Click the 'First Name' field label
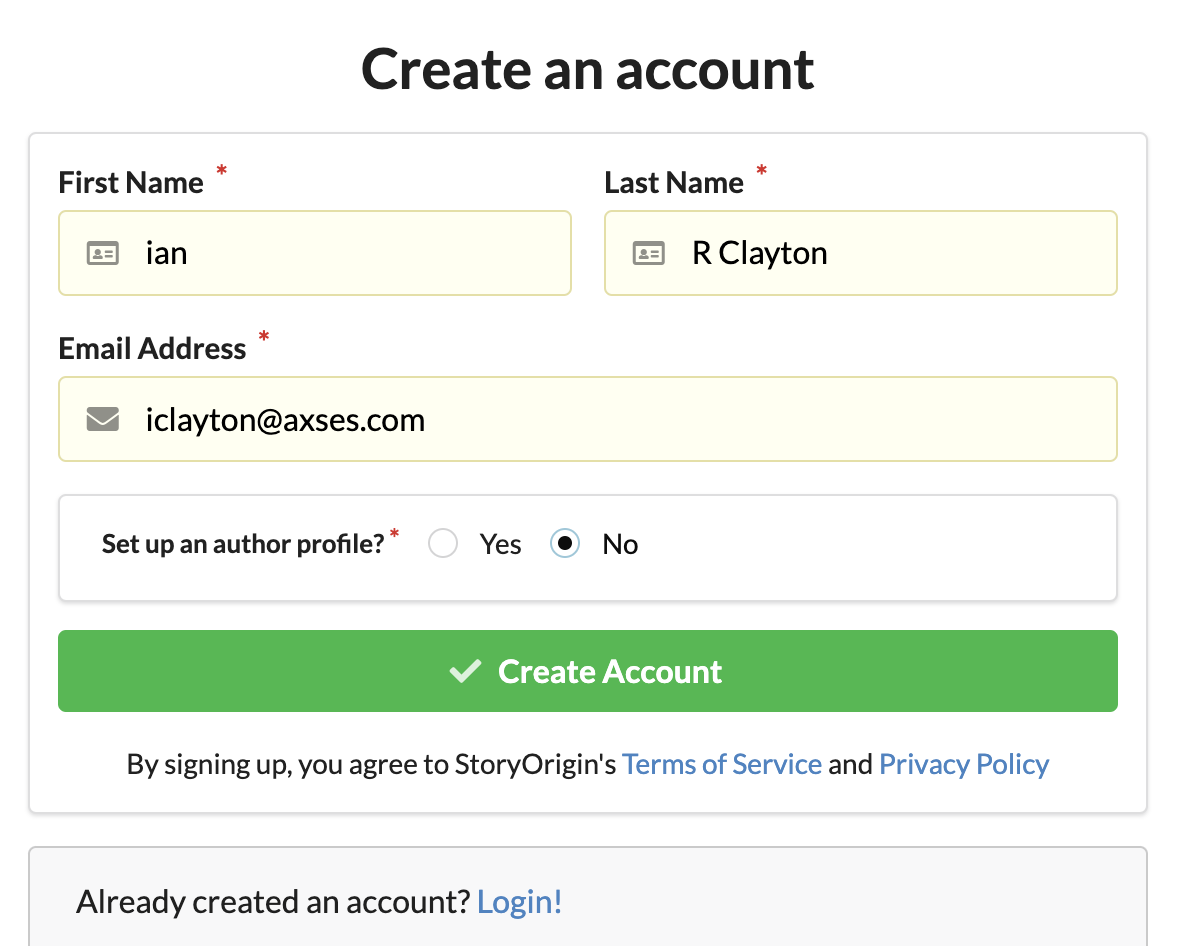The image size is (1192, 946). click(131, 183)
